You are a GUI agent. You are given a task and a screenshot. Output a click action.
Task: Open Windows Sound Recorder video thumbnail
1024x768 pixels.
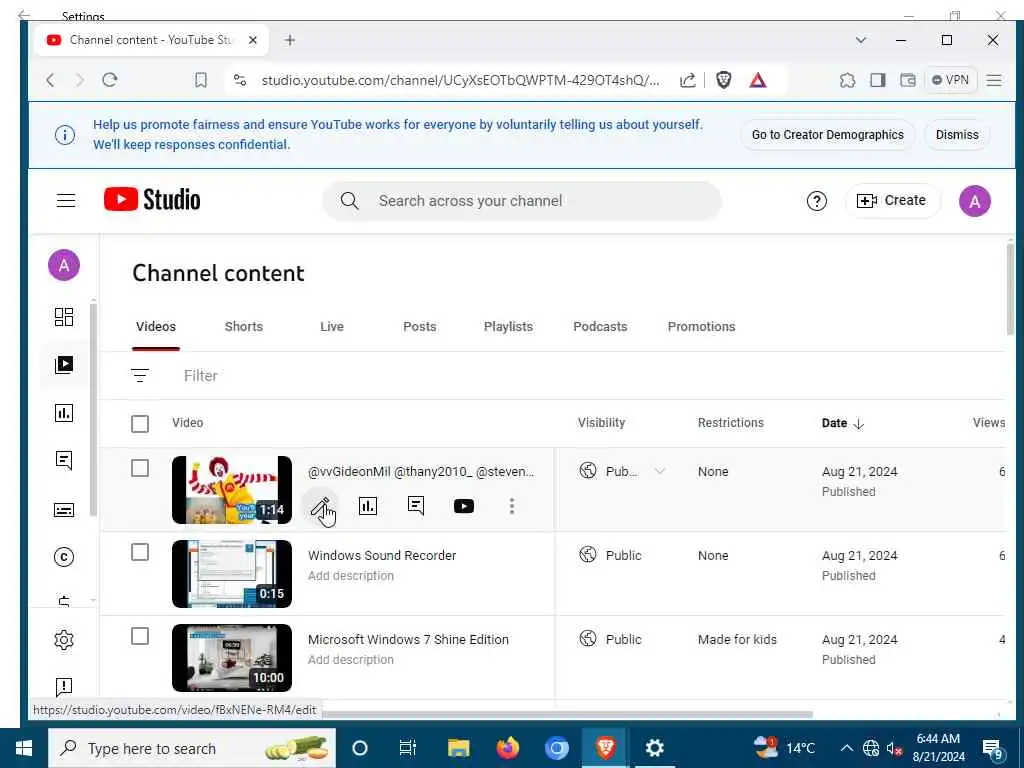pyautogui.click(x=231, y=573)
